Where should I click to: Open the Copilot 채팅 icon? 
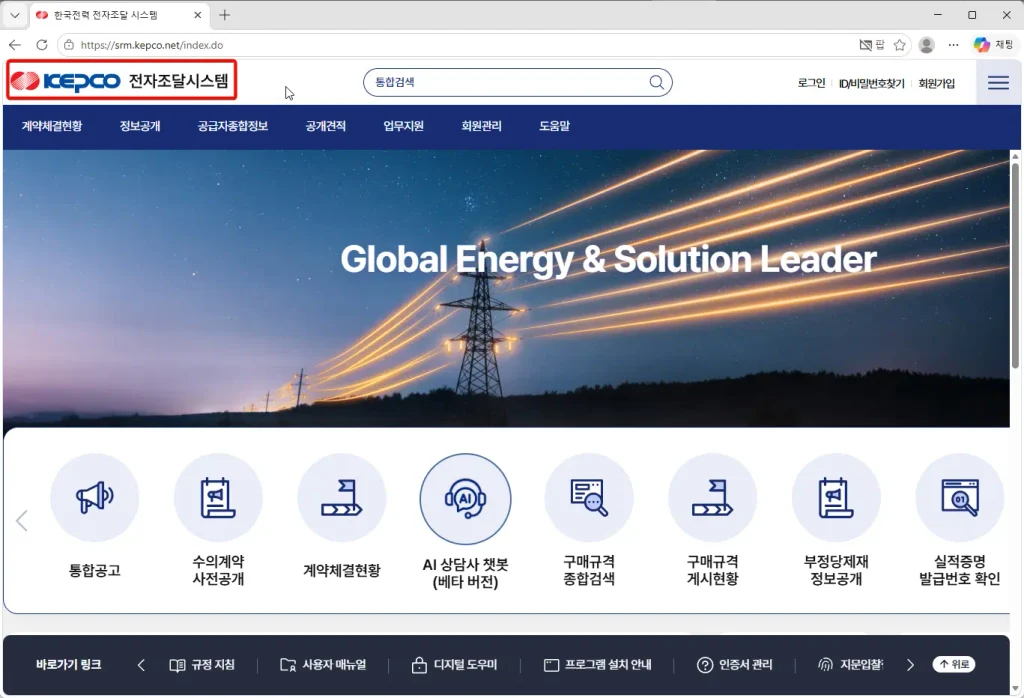[x=993, y=45]
